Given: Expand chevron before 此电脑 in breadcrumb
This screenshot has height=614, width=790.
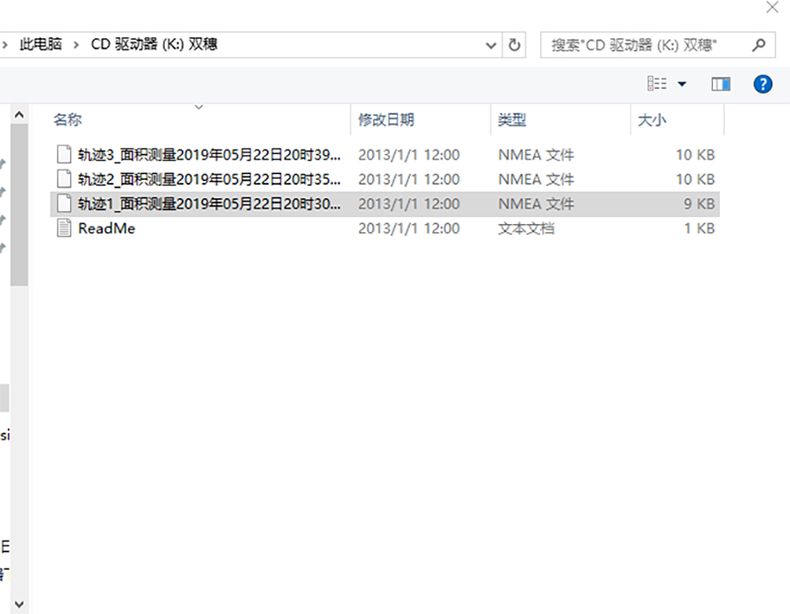Looking at the screenshot, I should point(5,45).
